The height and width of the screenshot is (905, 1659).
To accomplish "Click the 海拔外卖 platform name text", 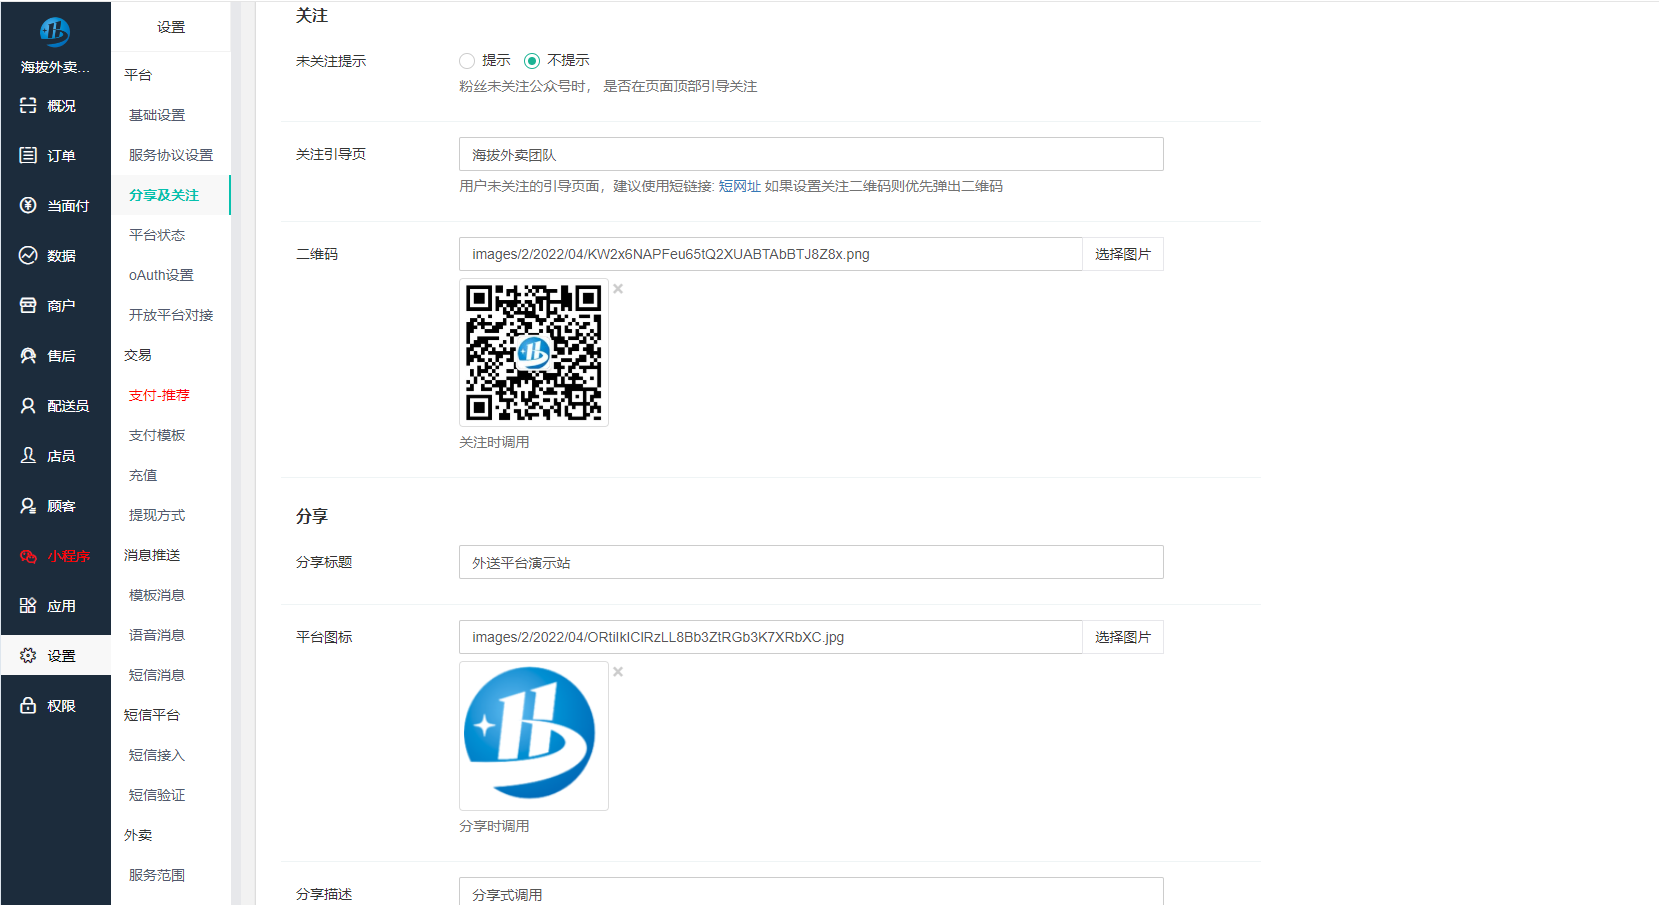I will coord(55,67).
